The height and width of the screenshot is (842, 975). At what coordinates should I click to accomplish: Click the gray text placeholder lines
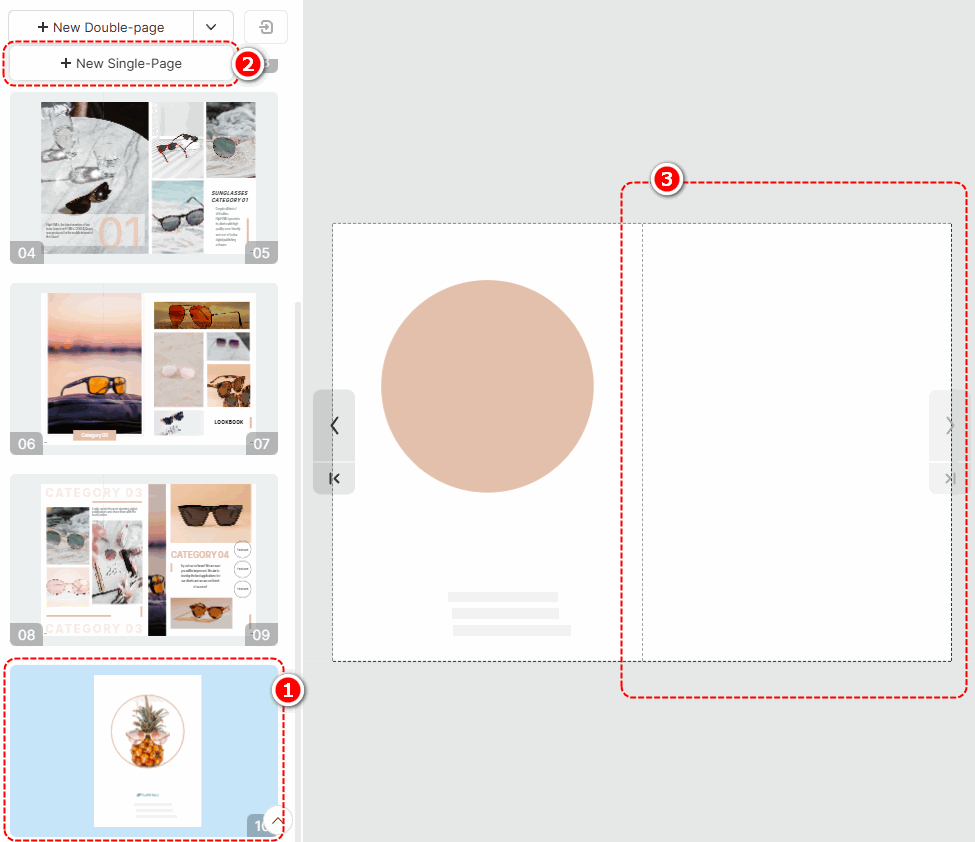[x=509, y=614]
